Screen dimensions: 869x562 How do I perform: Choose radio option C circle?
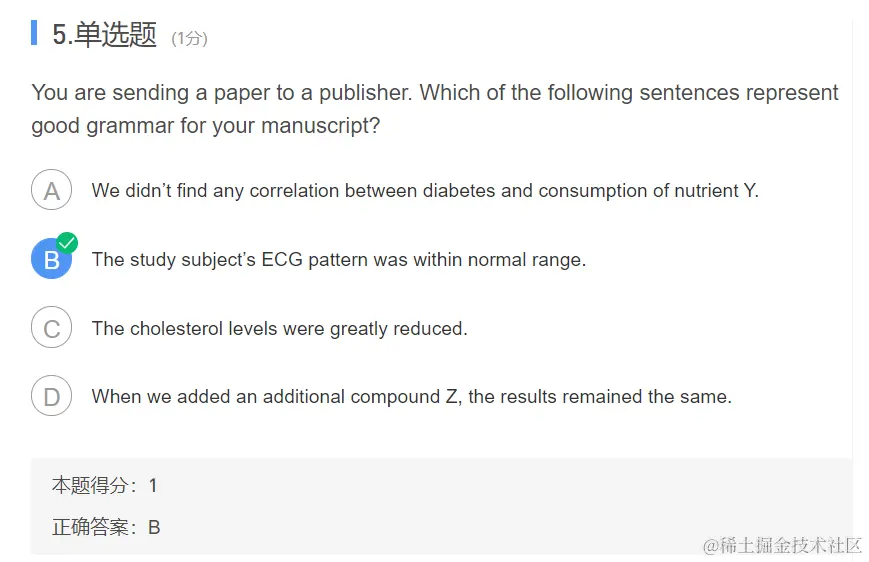[52, 328]
